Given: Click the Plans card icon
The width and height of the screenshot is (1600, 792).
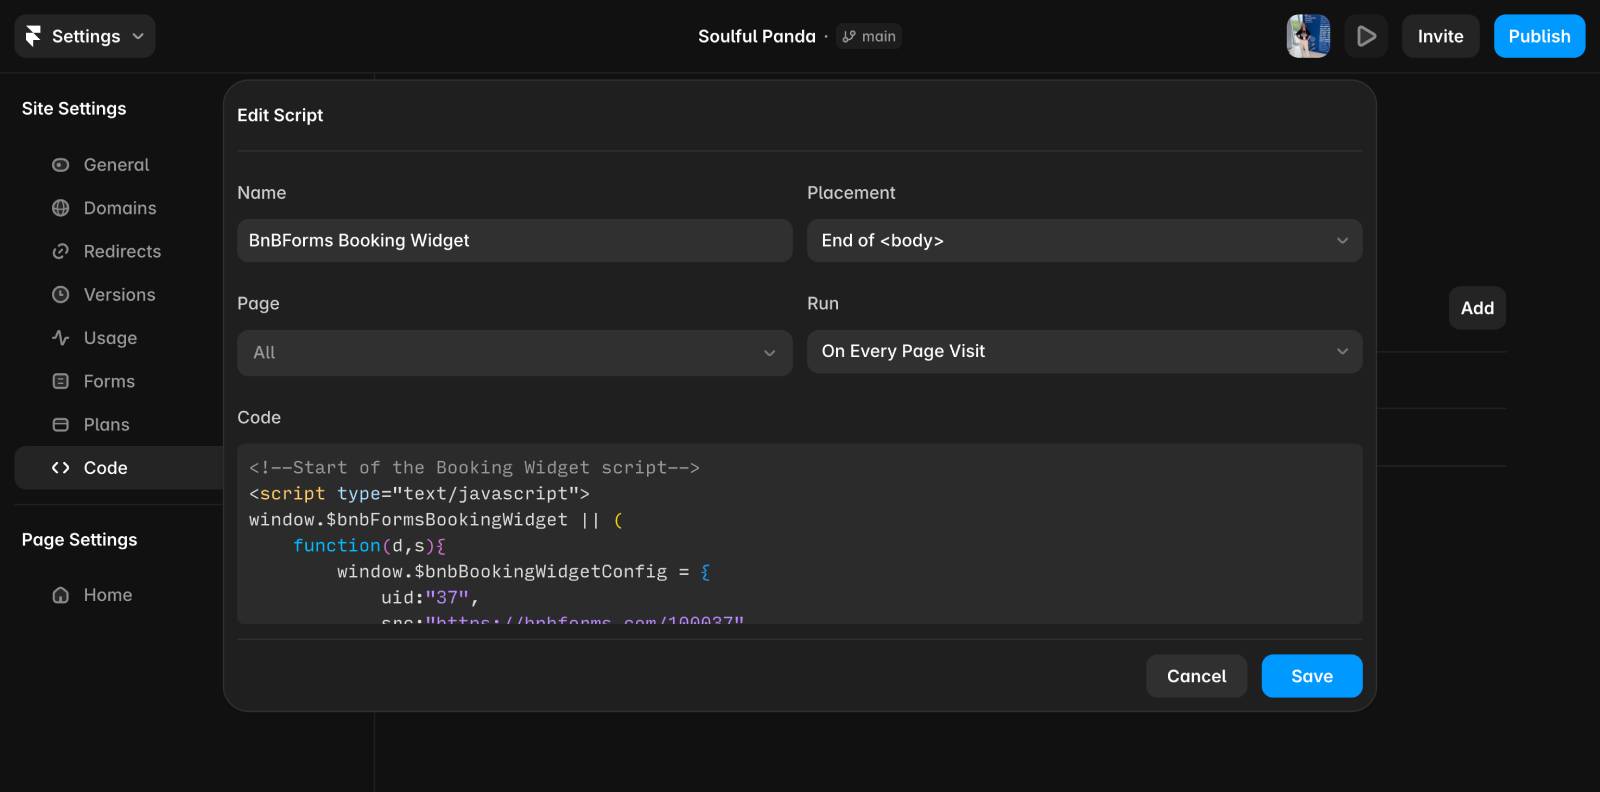Looking at the screenshot, I should (x=61, y=425).
